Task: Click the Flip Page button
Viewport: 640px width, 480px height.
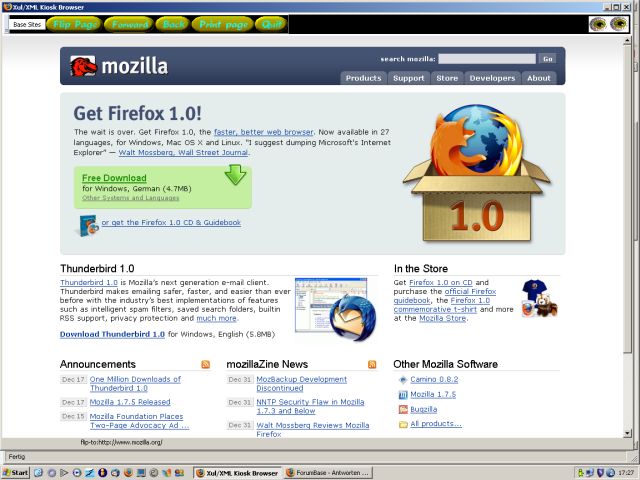Action: (75, 24)
